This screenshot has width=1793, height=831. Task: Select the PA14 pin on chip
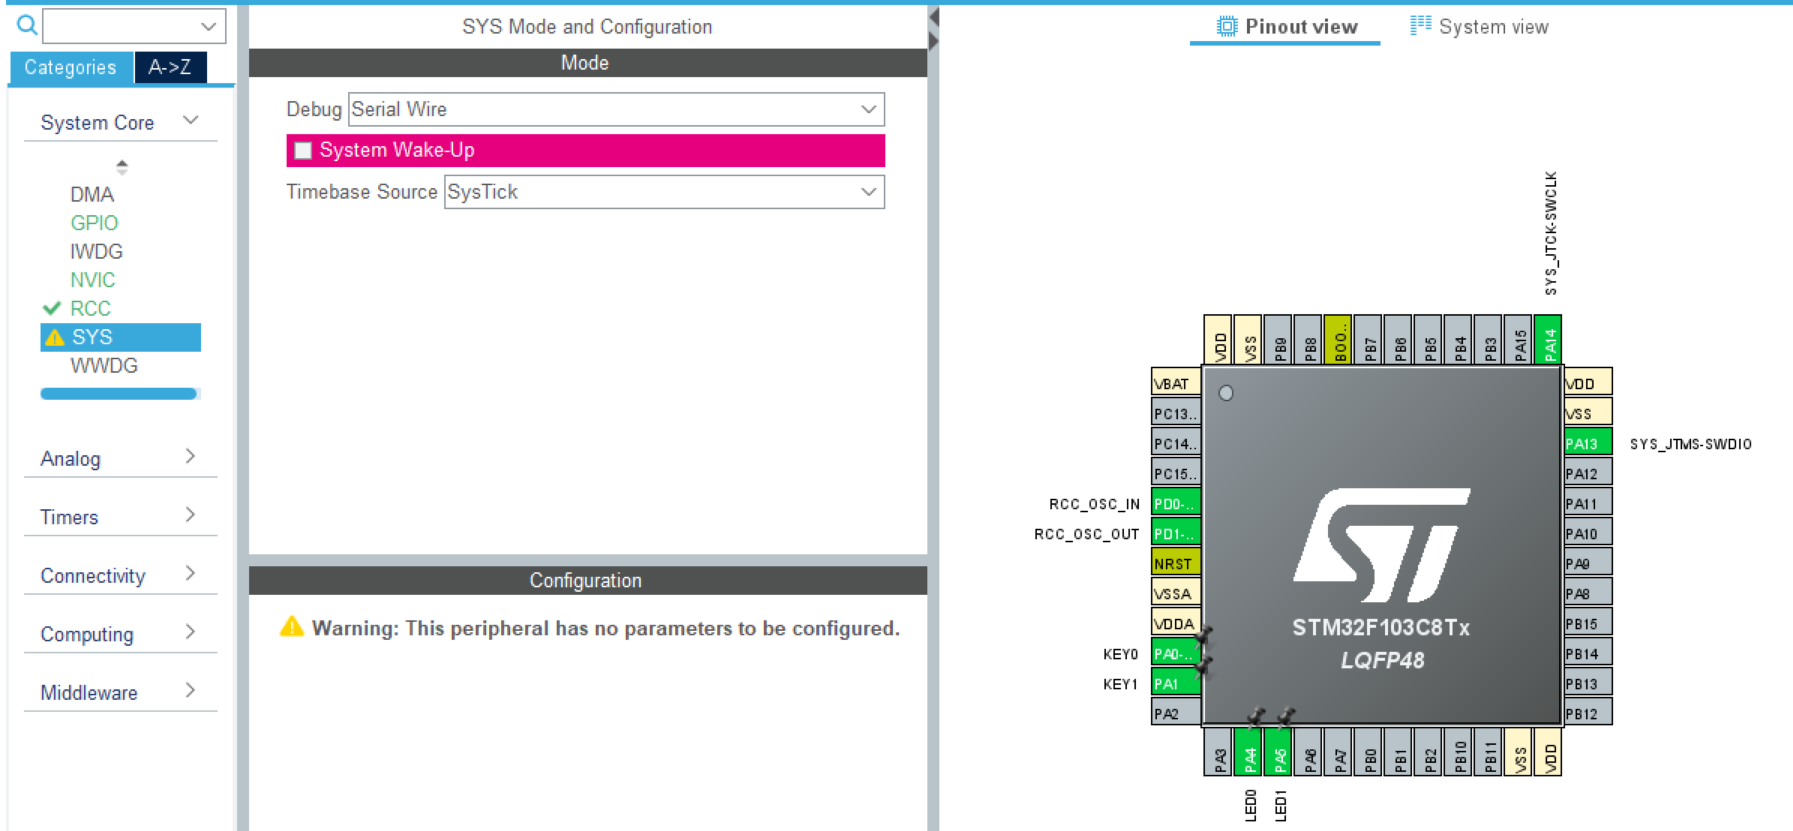click(1548, 340)
